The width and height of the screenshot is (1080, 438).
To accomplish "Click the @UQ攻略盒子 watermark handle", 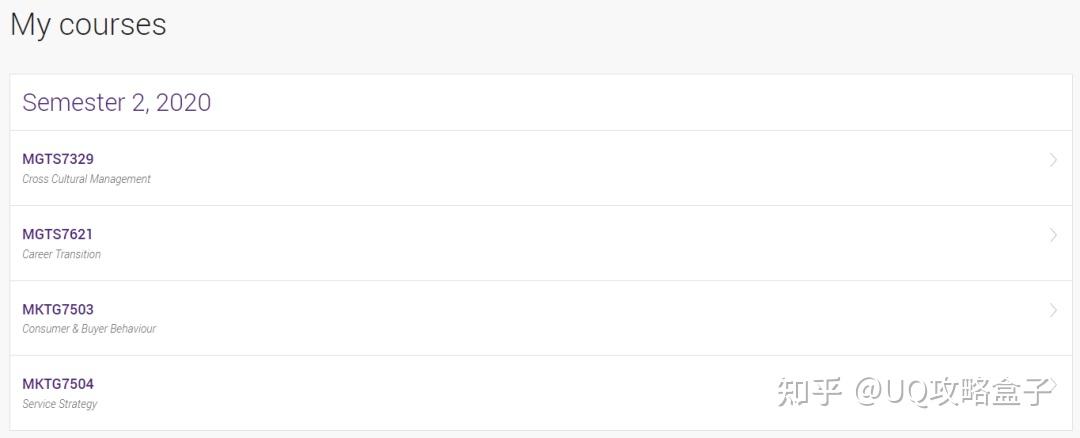I will pyautogui.click(x=954, y=391).
